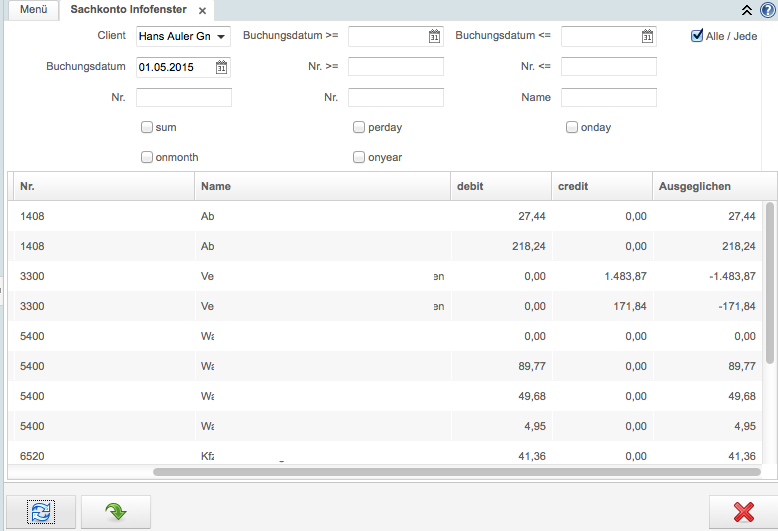Viewport: 778px width, 531px height.
Task: Open calendar picker for Buchungsdatum >=
Action: [434, 37]
